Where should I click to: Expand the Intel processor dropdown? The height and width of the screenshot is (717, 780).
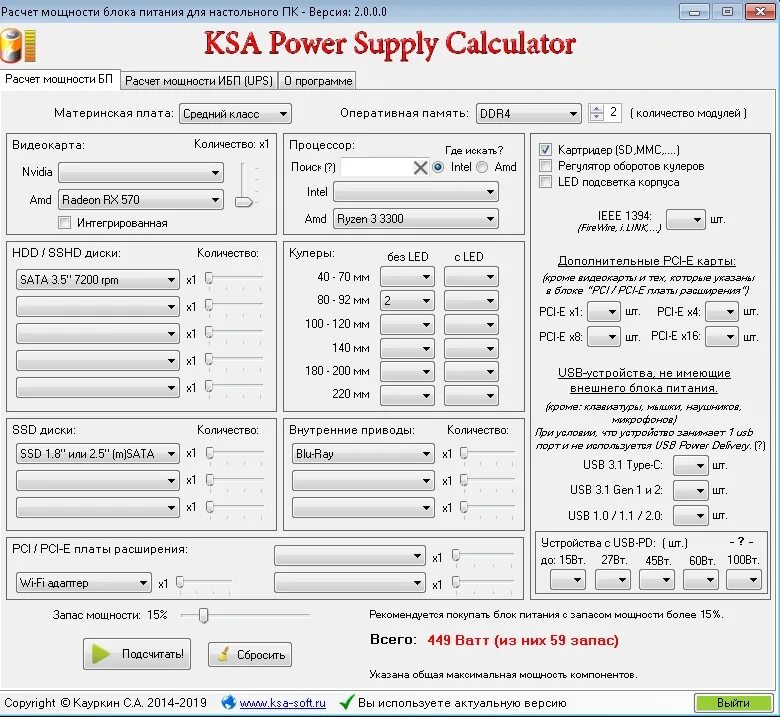pyautogui.click(x=416, y=192)
